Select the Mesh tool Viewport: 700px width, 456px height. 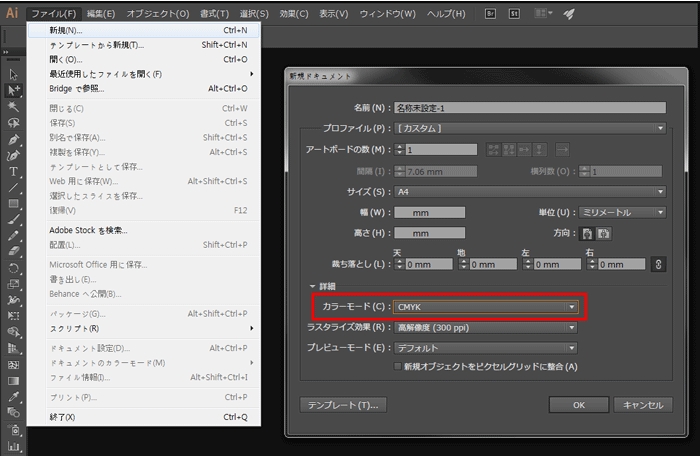click(x=13, y=365)
